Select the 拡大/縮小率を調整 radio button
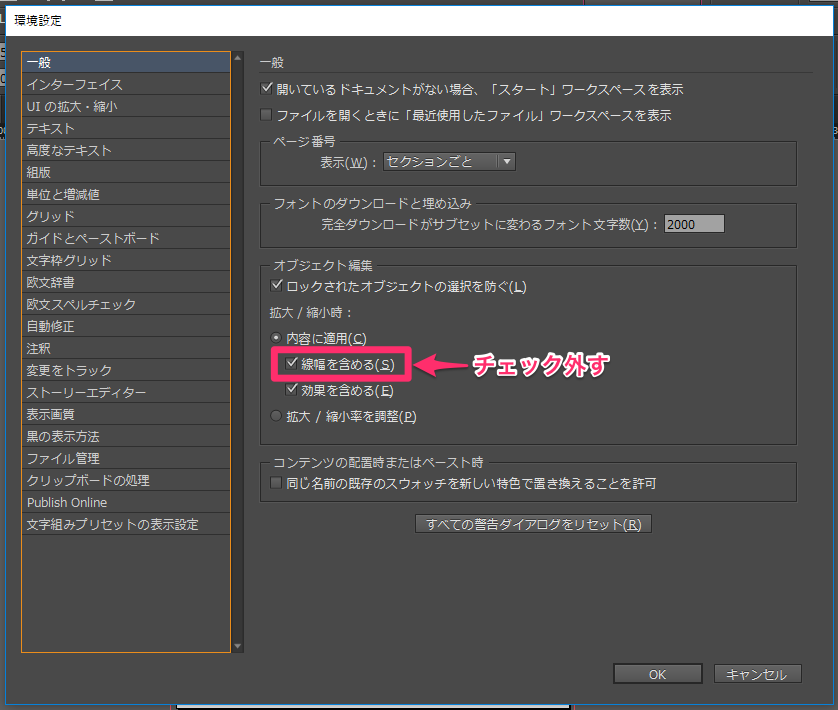Image resolution: width=838 pixels, height=710 pixels. tap(276, 415)
